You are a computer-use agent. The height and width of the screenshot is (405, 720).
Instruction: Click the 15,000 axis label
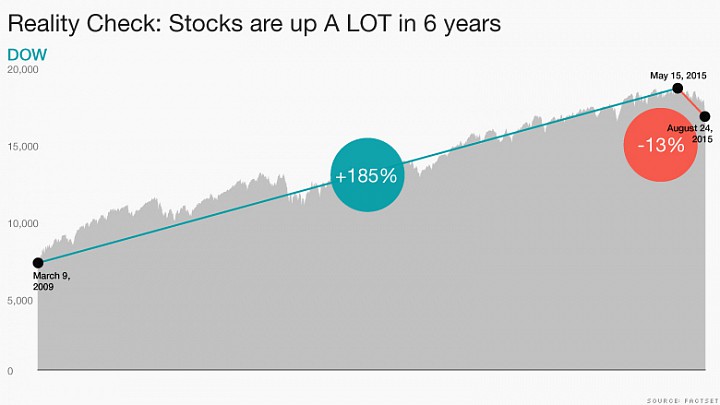tap(22, 146)
